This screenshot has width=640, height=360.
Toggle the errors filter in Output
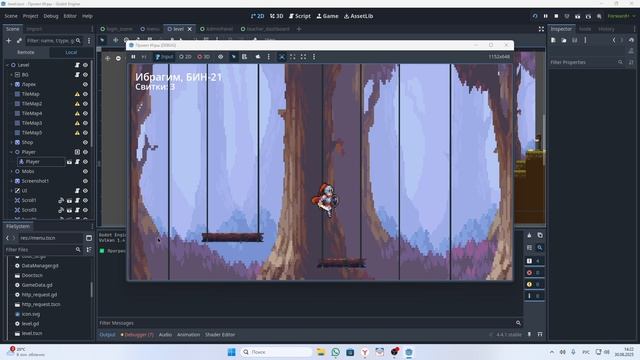(x=534, y=272)
